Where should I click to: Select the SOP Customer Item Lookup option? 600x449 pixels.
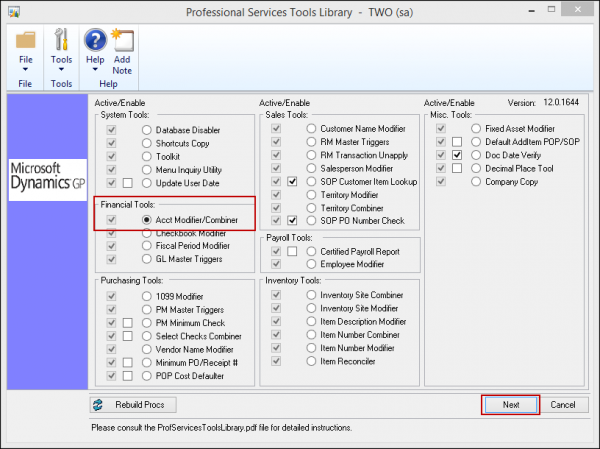pos(311,181)
